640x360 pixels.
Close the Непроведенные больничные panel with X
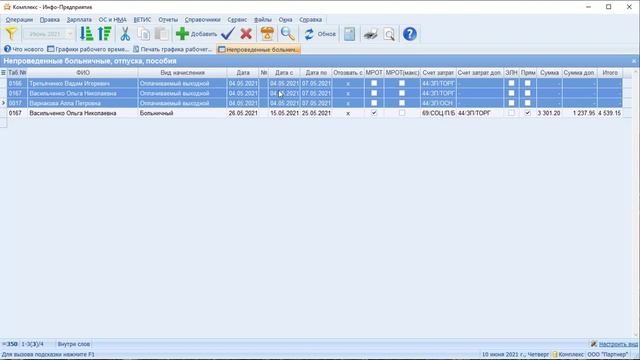pos(634,61)
